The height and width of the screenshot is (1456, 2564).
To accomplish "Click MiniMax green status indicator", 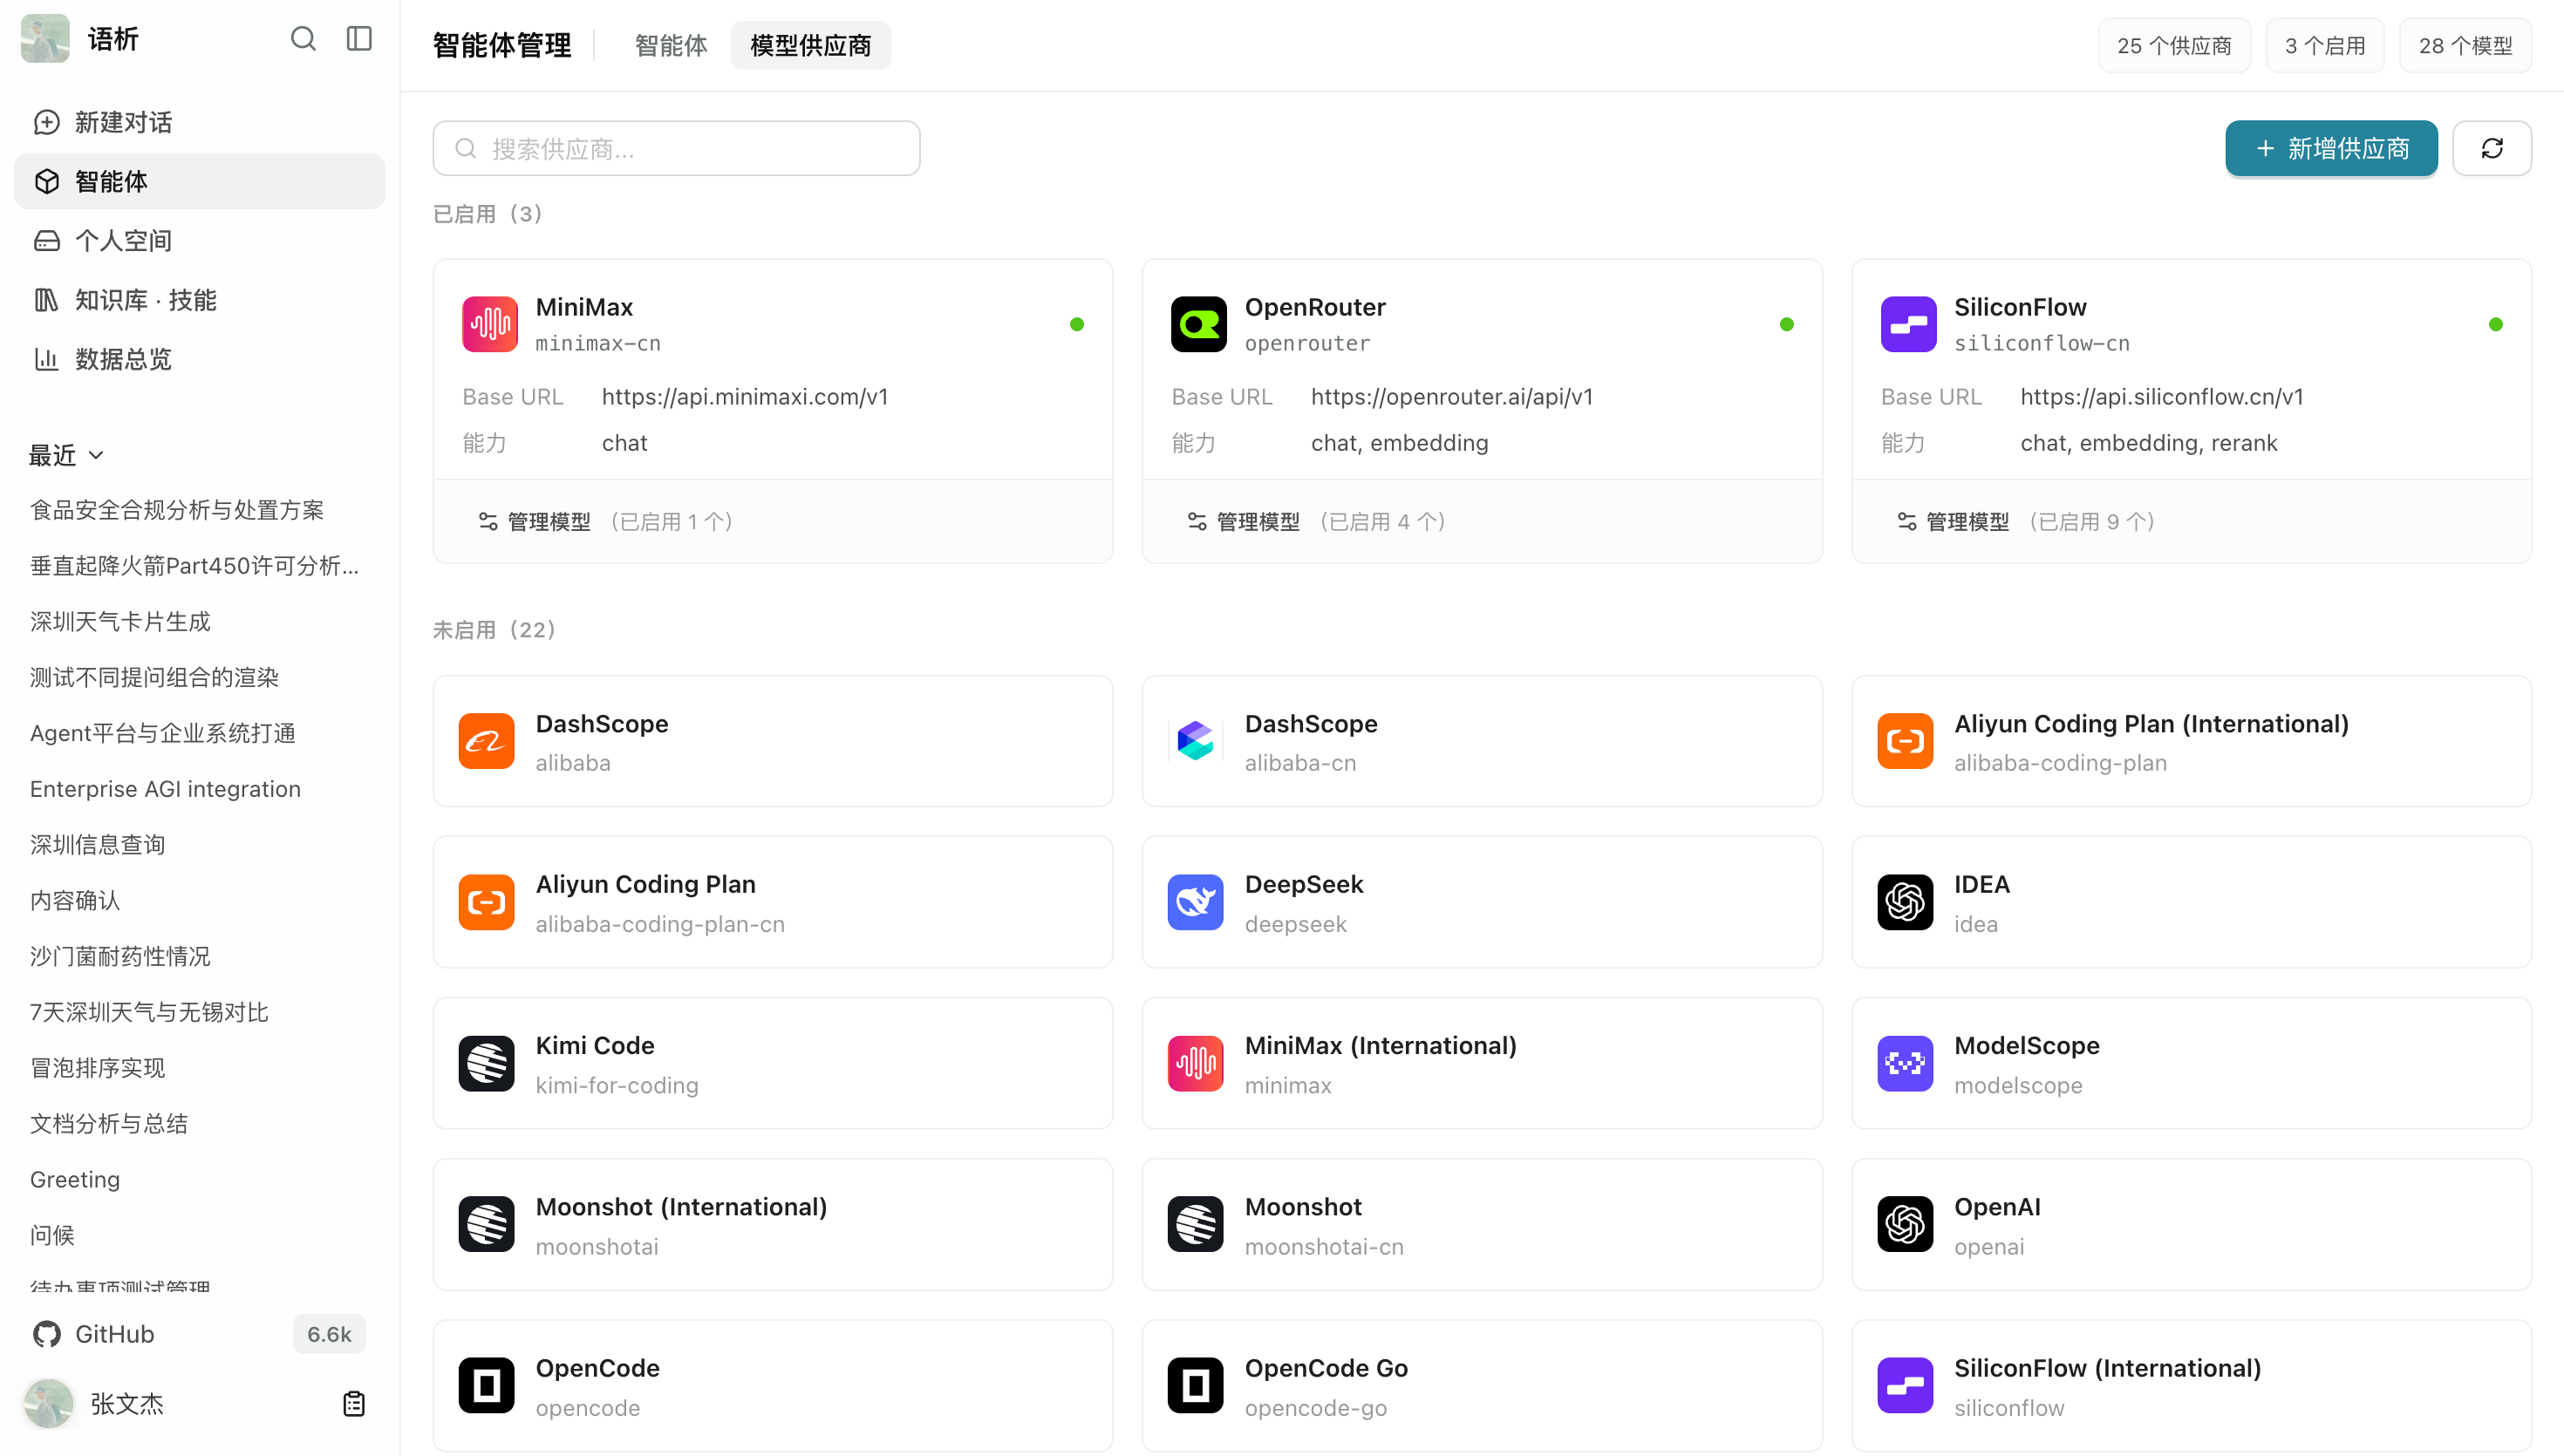I will (1077, 324).
